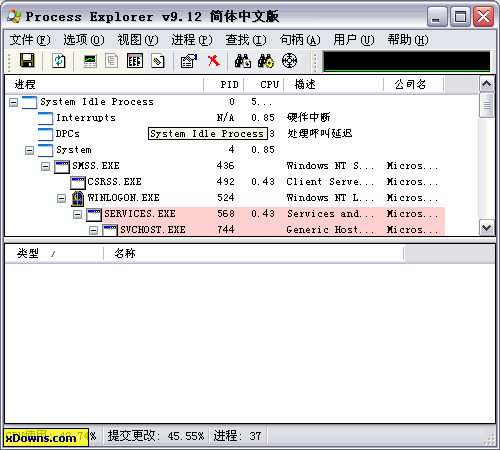Select the System Idle Process row
The image size is (500, 450).
[x=225, y=102]
